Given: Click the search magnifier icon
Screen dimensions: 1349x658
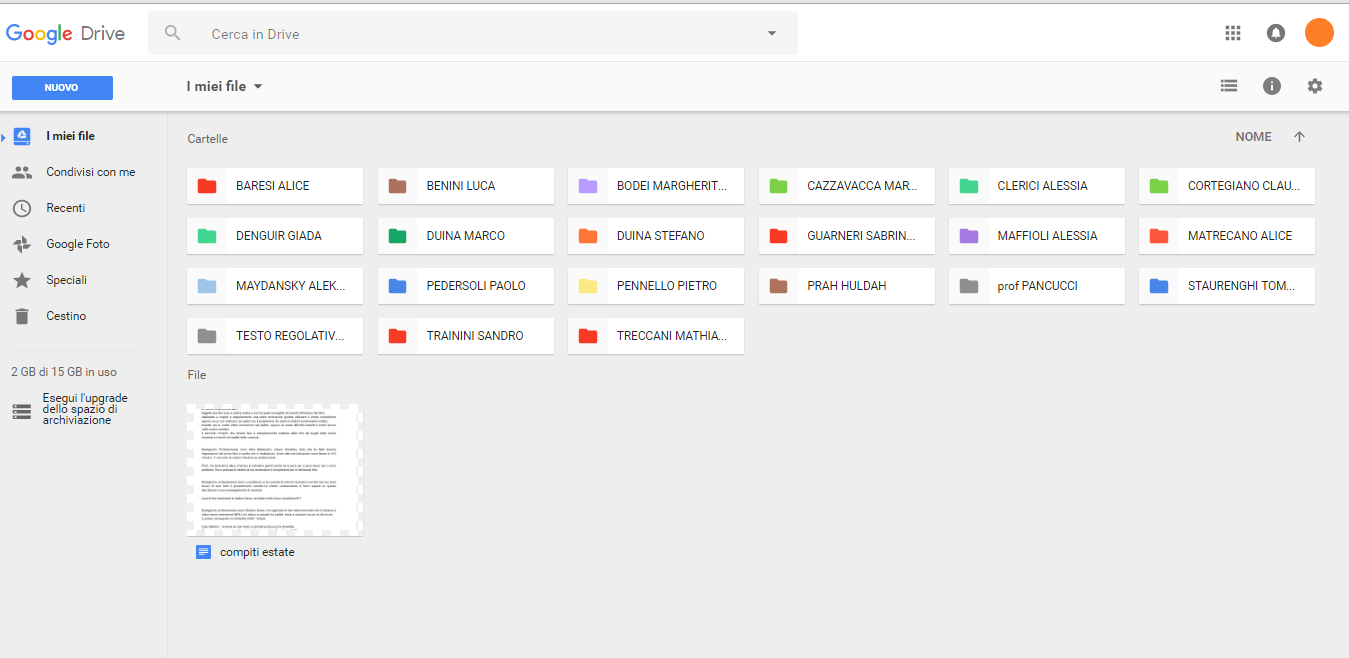Looking at the screenshot, I should 172,32.
